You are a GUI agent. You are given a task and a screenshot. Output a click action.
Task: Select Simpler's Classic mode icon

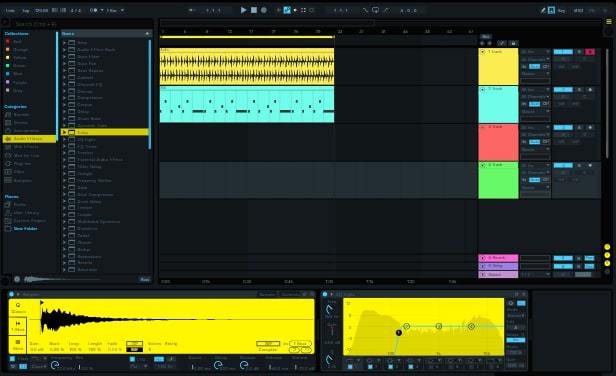pos(18,308)
